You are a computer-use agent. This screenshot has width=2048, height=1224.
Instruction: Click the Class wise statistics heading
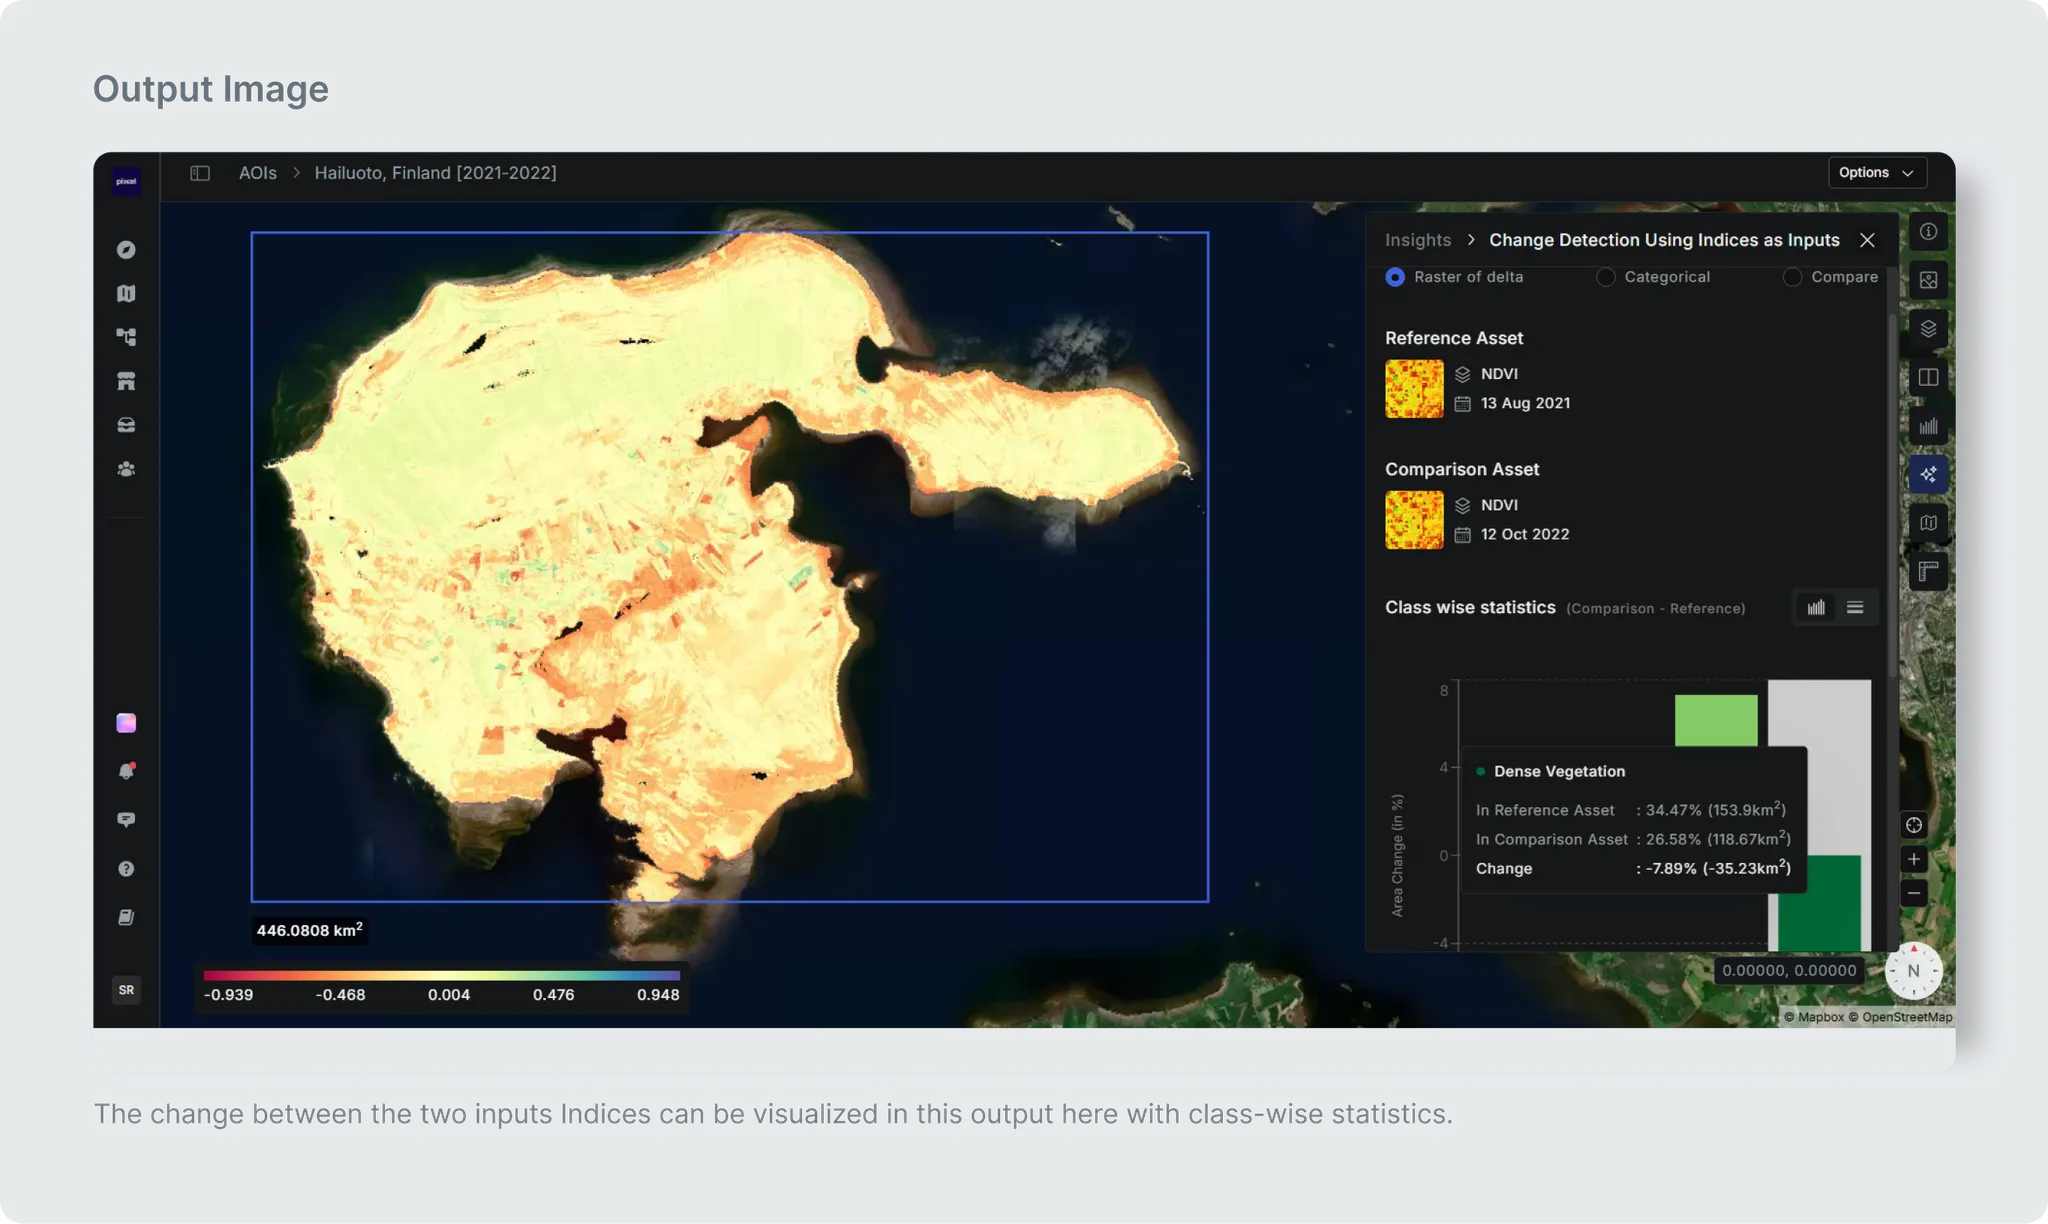1470,607
